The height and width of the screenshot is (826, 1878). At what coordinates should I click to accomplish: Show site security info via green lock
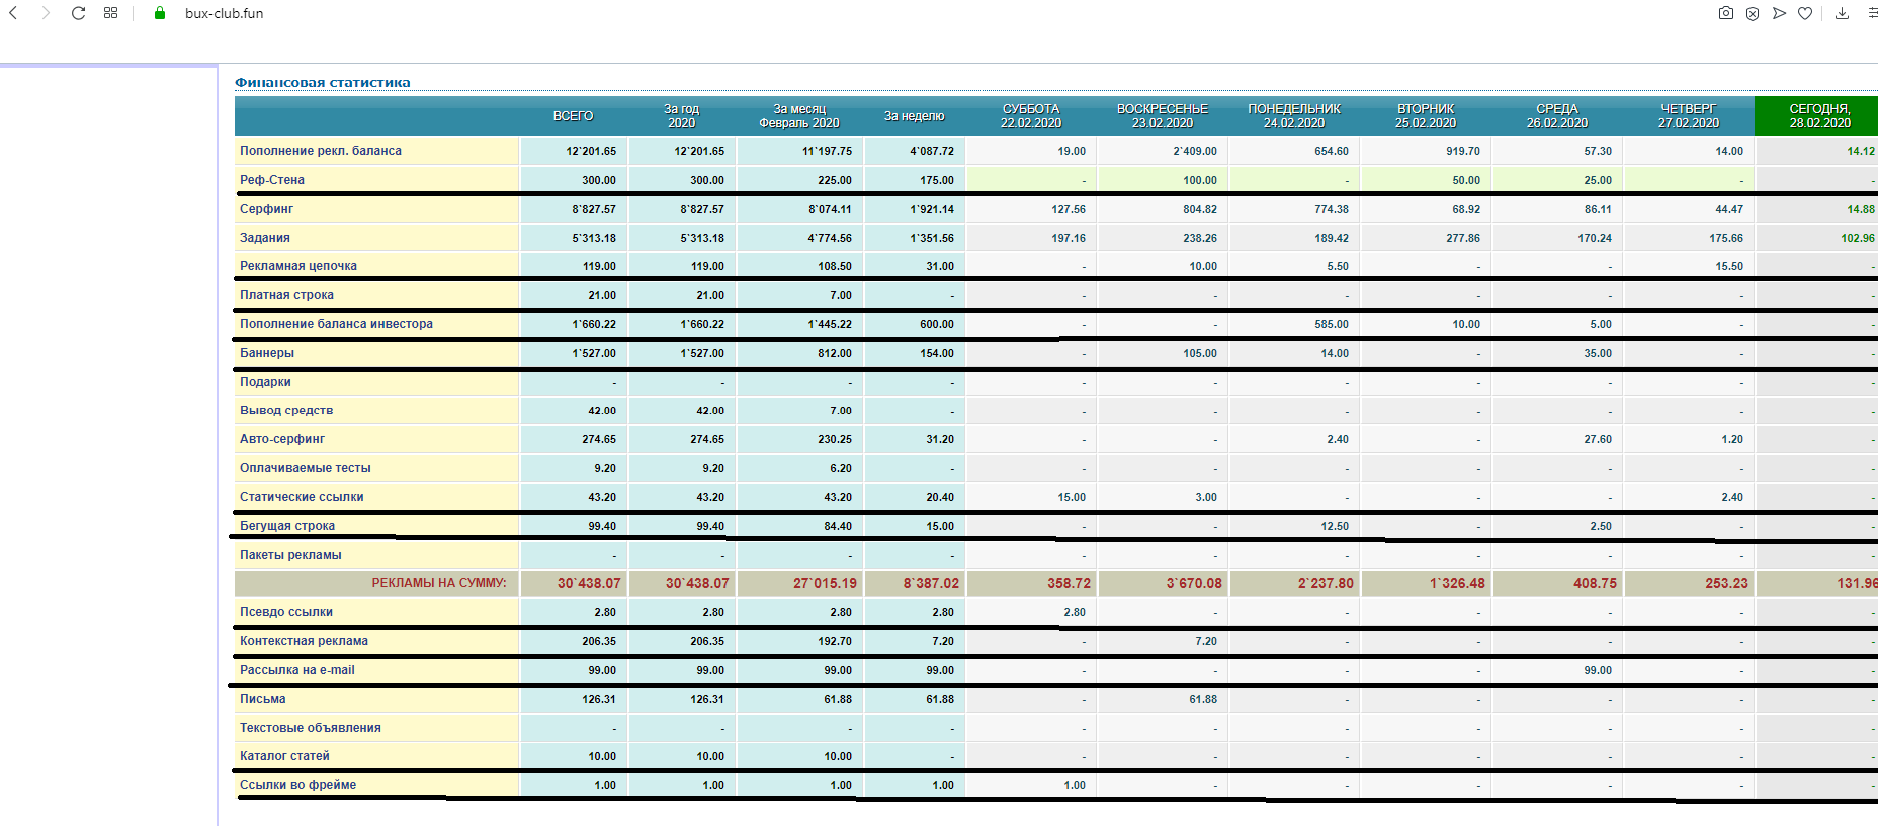(x=159, y=13)
